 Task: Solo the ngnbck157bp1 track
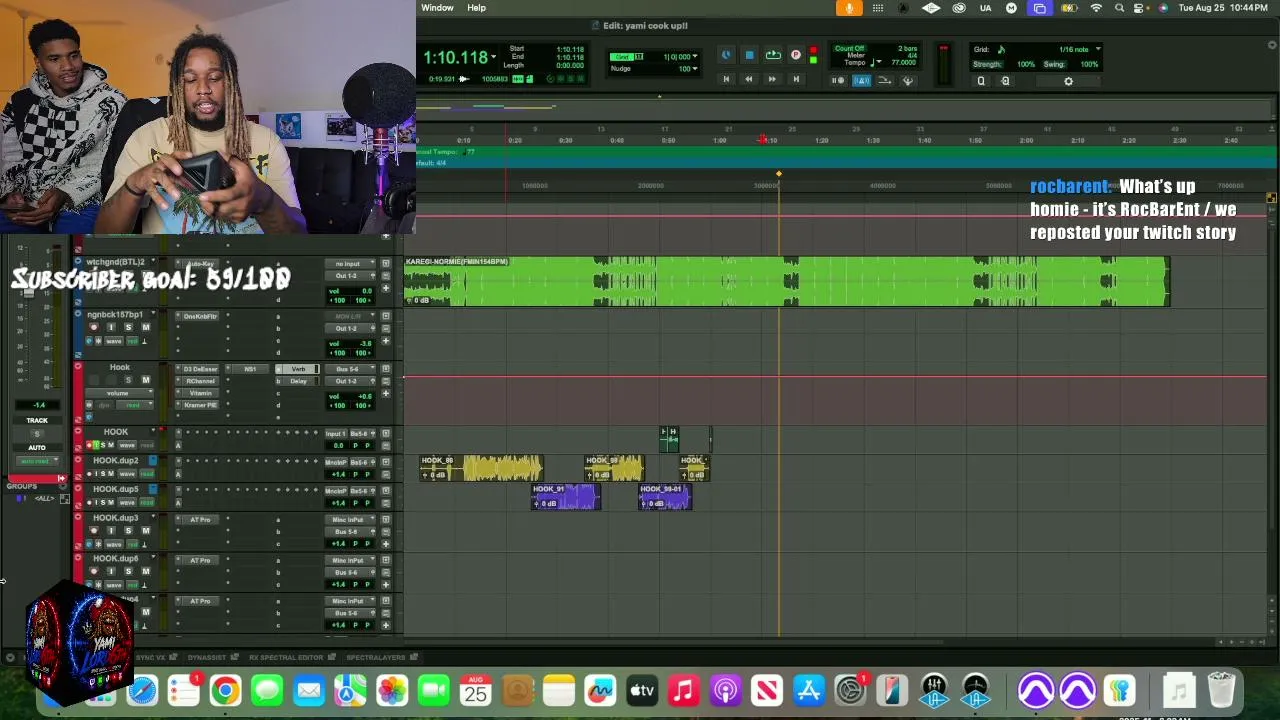pyautogui.click(x=128, y=328)
